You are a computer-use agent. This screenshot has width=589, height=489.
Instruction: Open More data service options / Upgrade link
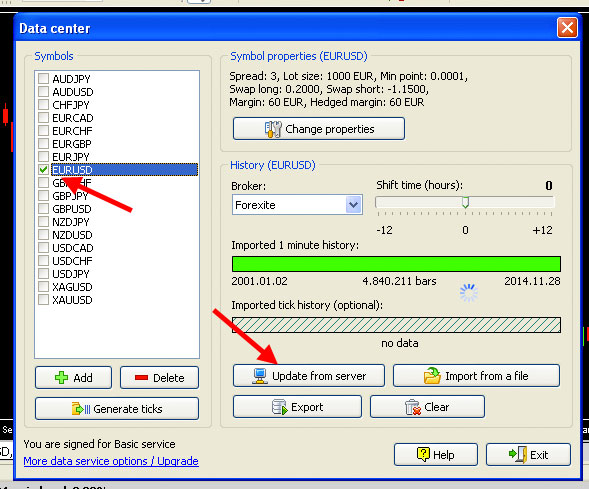coord(111,461)
